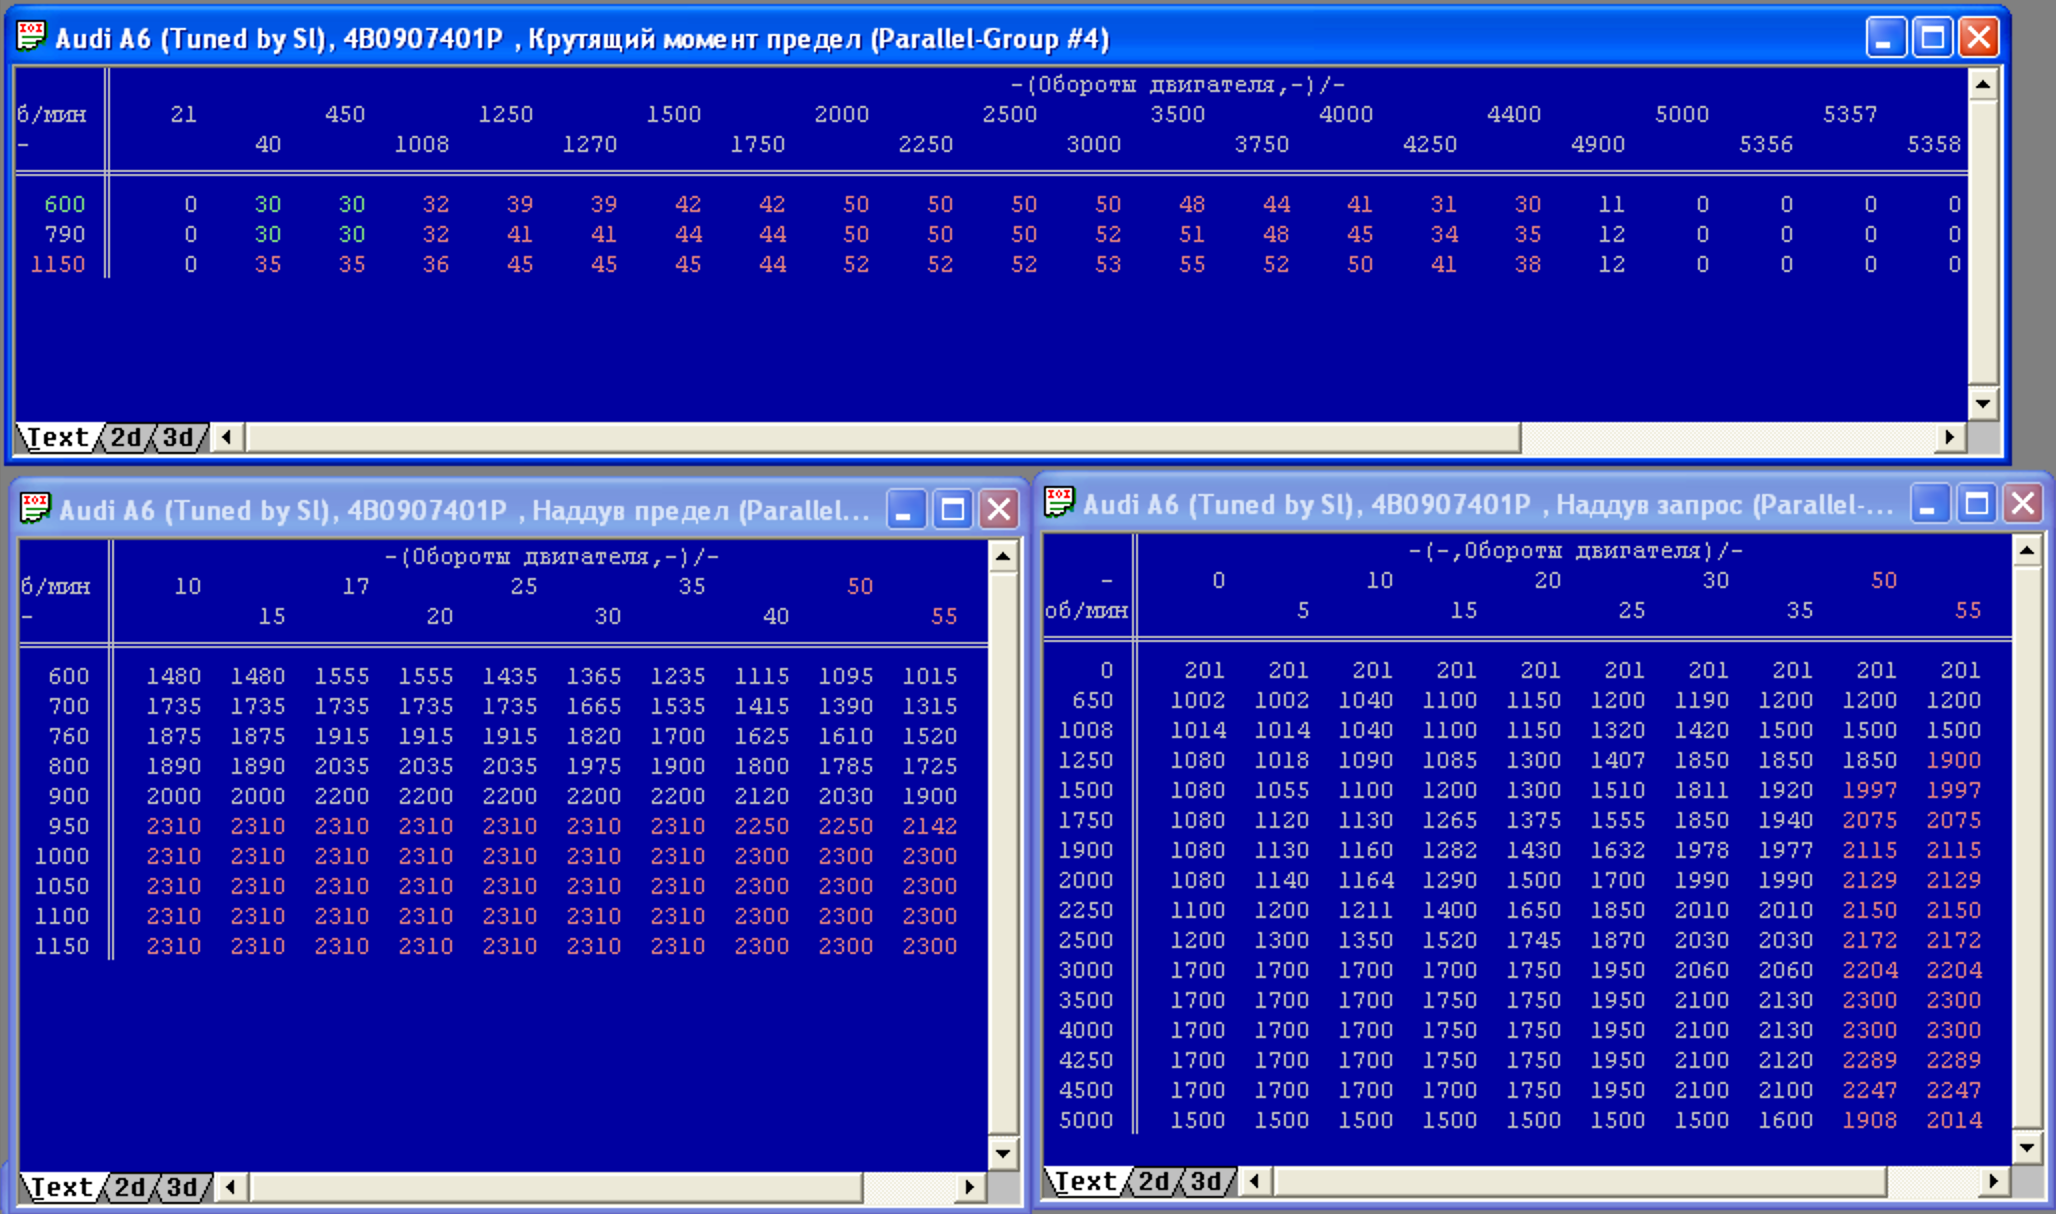Viewport: 2056px width, 1214px height.
Task: Switch torque limit window to 2d tab
Action: coord(126,438)
